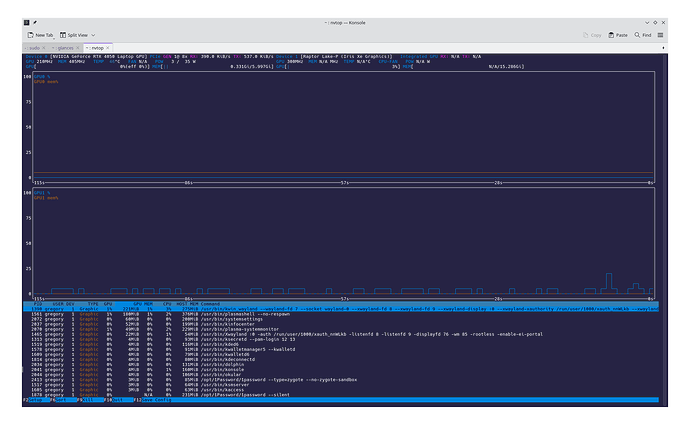The width and height of the screenshot is (690, 432).
Task: Select the kinfocenter process row
Action: (x=341, y=324)
